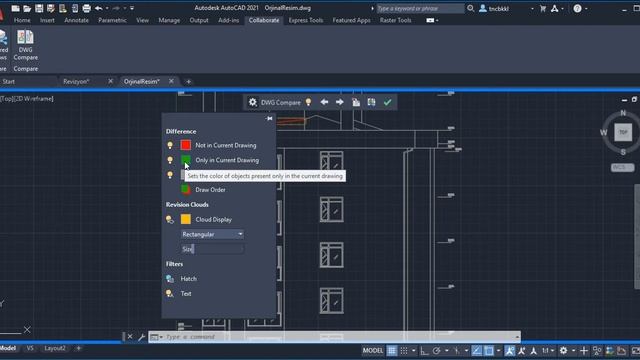The image size is (640, 360).
Task: Open the quick access customize dropdown
Action: click(132, 8)
